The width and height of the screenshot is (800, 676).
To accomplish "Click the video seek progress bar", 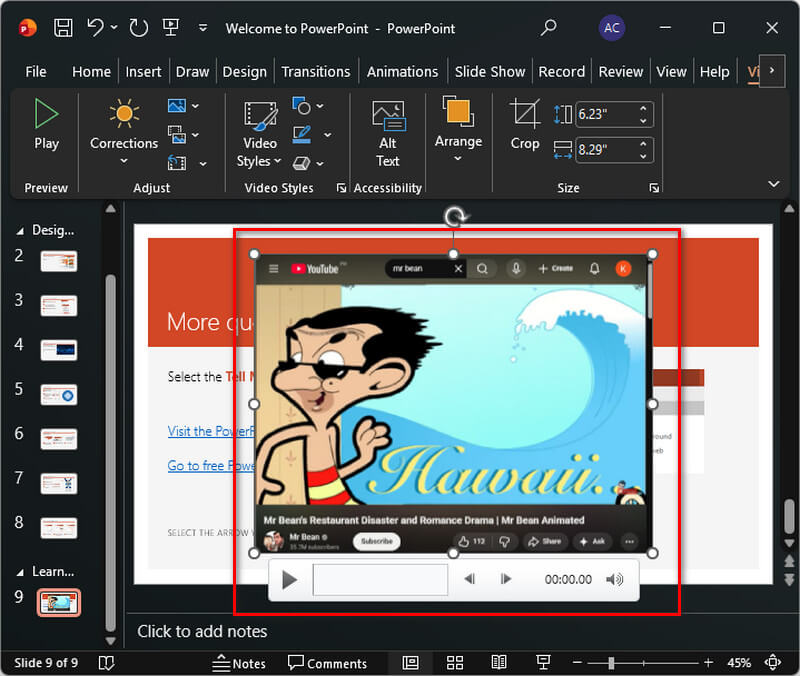I will tap(380, 580).
